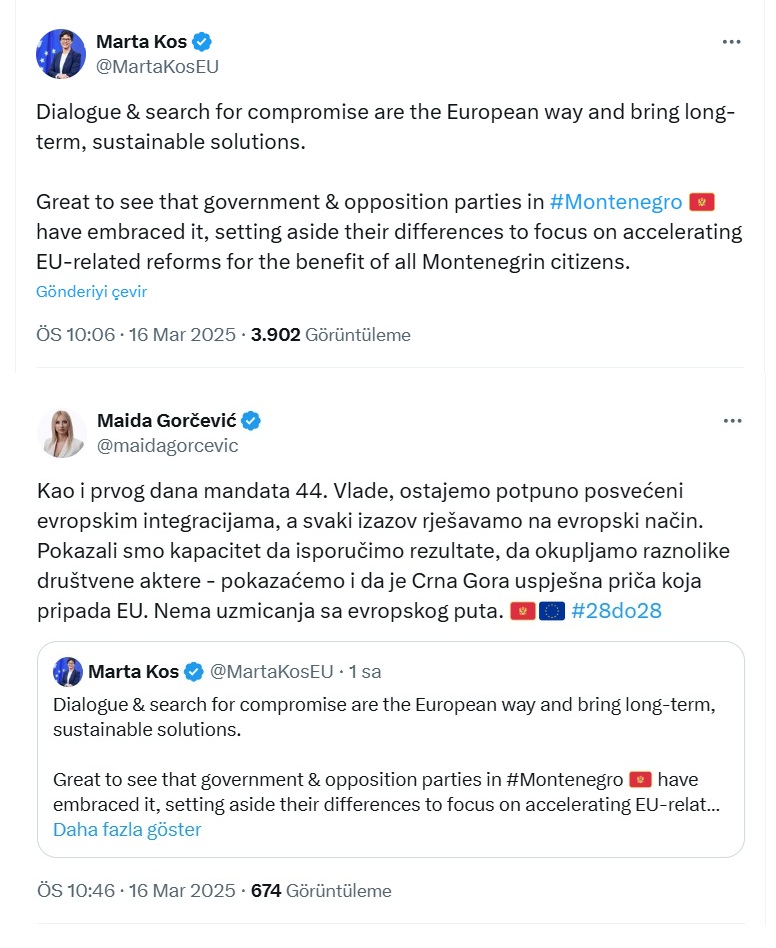This screenshot has width=776, height=948.
Task: Click Maida Gorčević verified badge
Action: (251, 420)
